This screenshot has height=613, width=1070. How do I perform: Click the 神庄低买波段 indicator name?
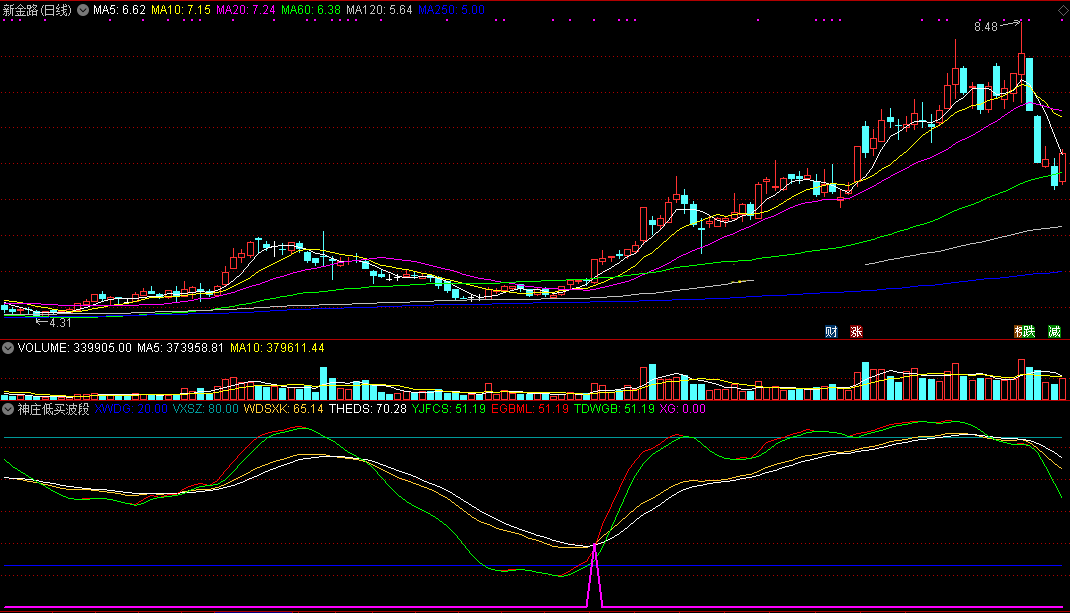pos(53,409)
